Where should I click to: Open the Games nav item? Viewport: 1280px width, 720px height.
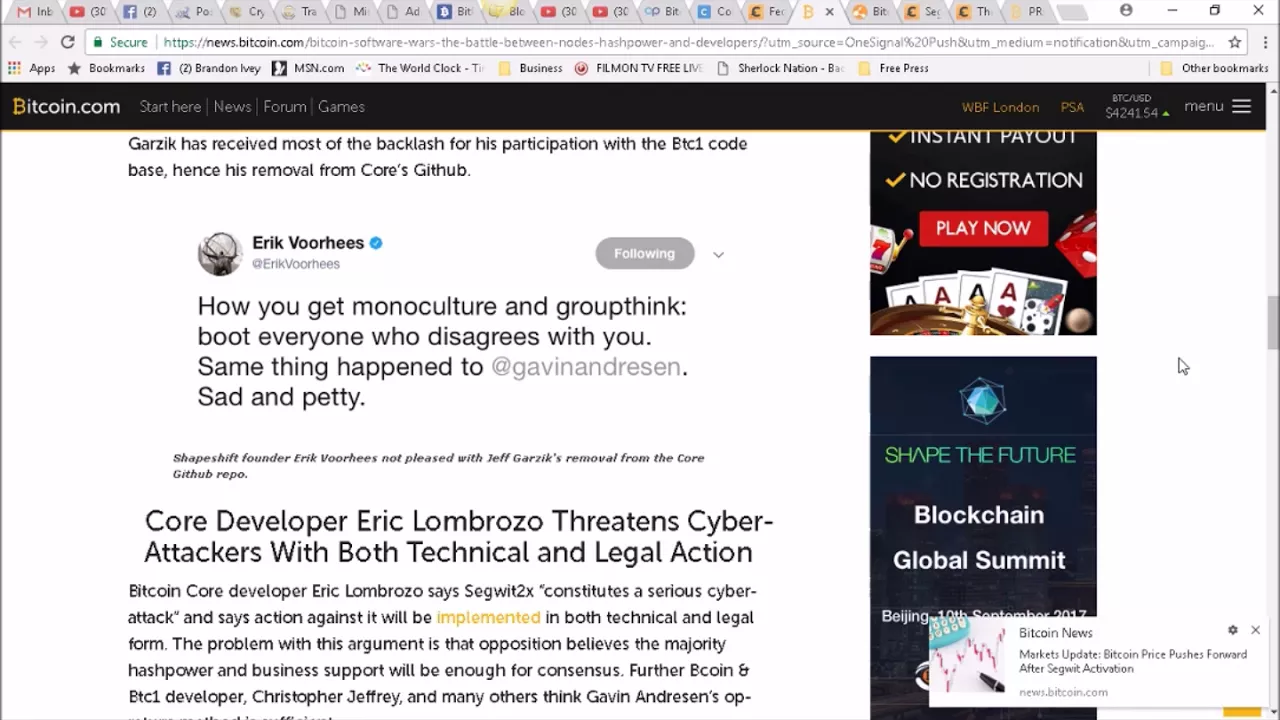(x=341, y=106)
